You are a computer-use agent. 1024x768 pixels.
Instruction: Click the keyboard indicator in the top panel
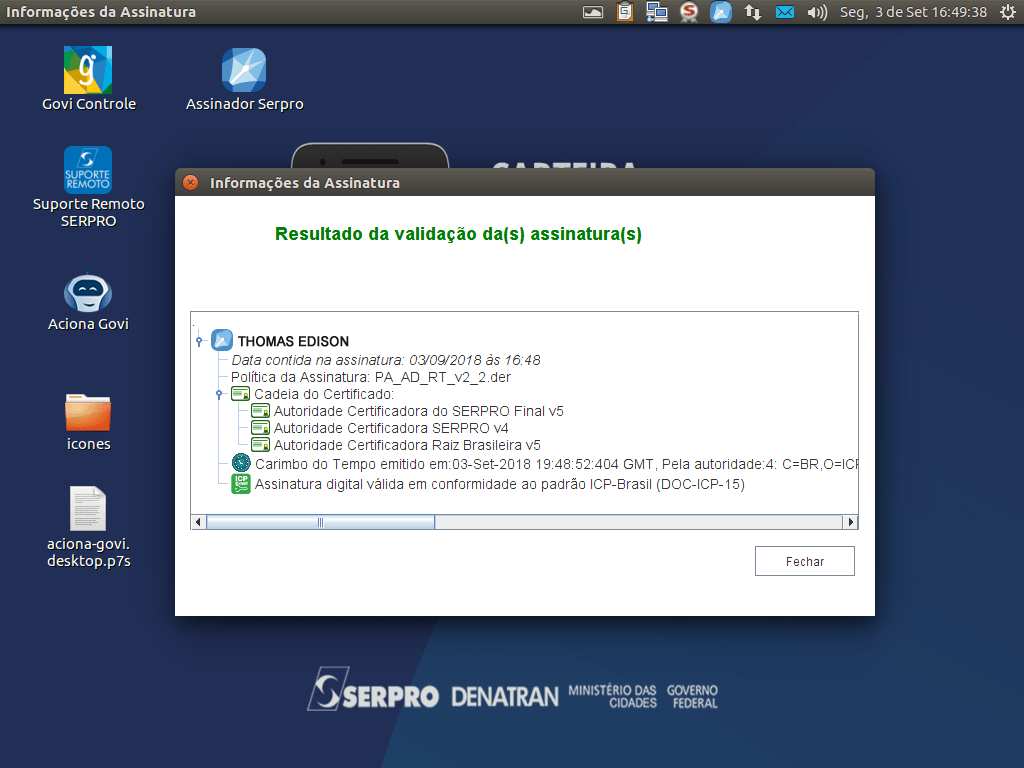pos(593,12)
